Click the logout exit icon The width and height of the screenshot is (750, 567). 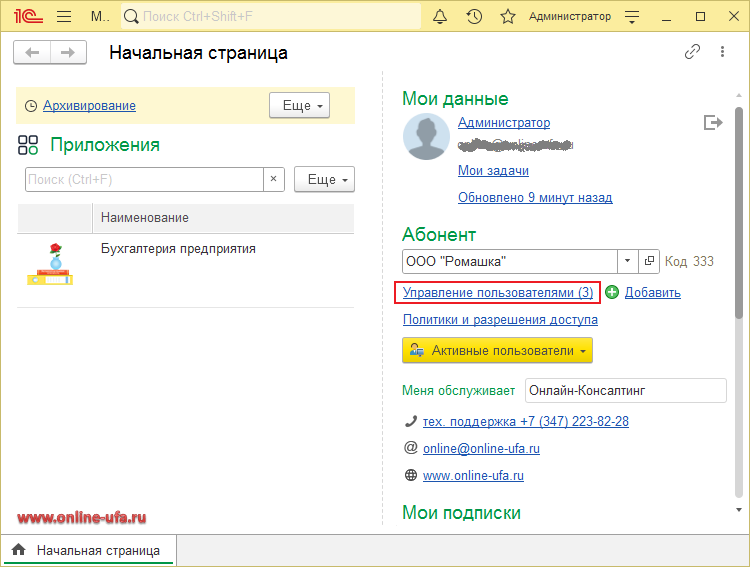[x=713, y=122]
